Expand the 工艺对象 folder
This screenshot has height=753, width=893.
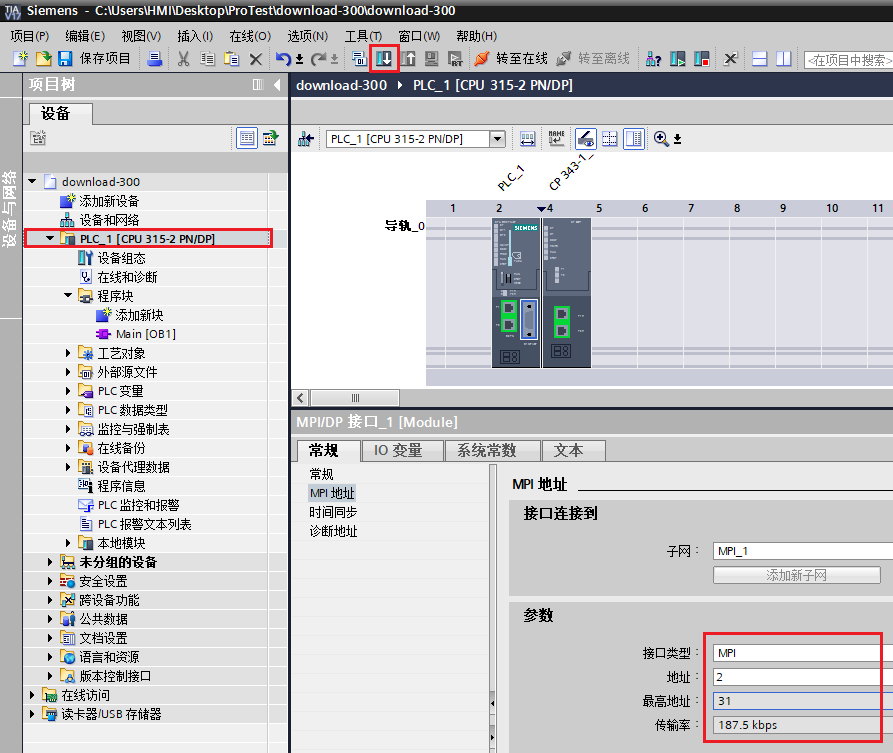pyautogui.click(x=67, y=353)
